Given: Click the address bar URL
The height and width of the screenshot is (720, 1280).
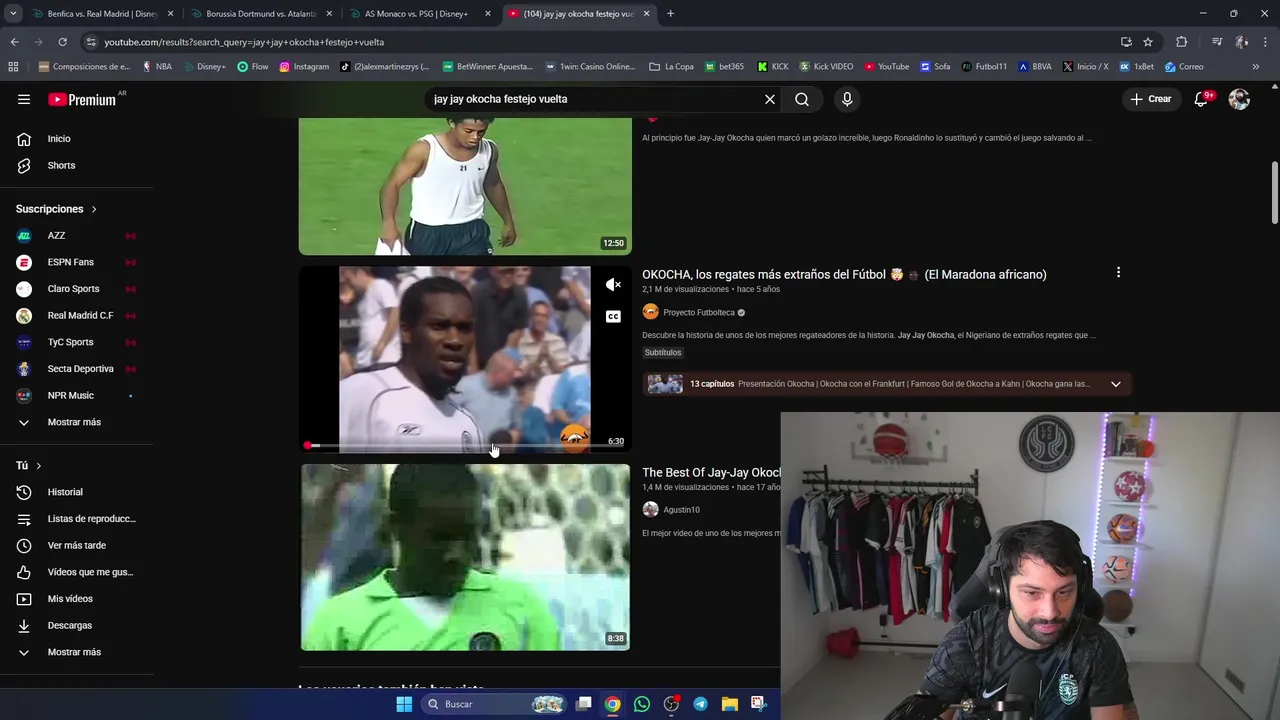Looking at the screenshot, I should [x=244, y=42].
